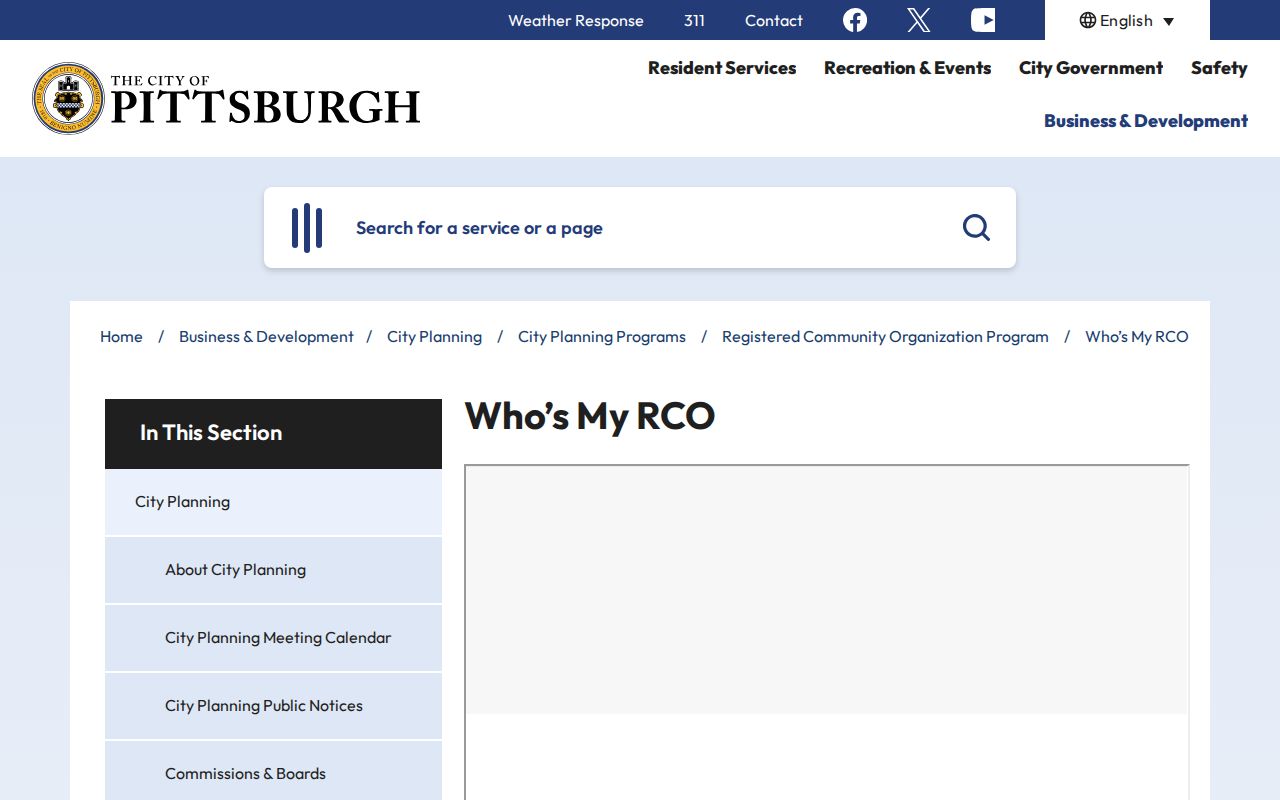Open the Resident Services menu
This screenshot has height=800, width=1280.
coord(722,68)
